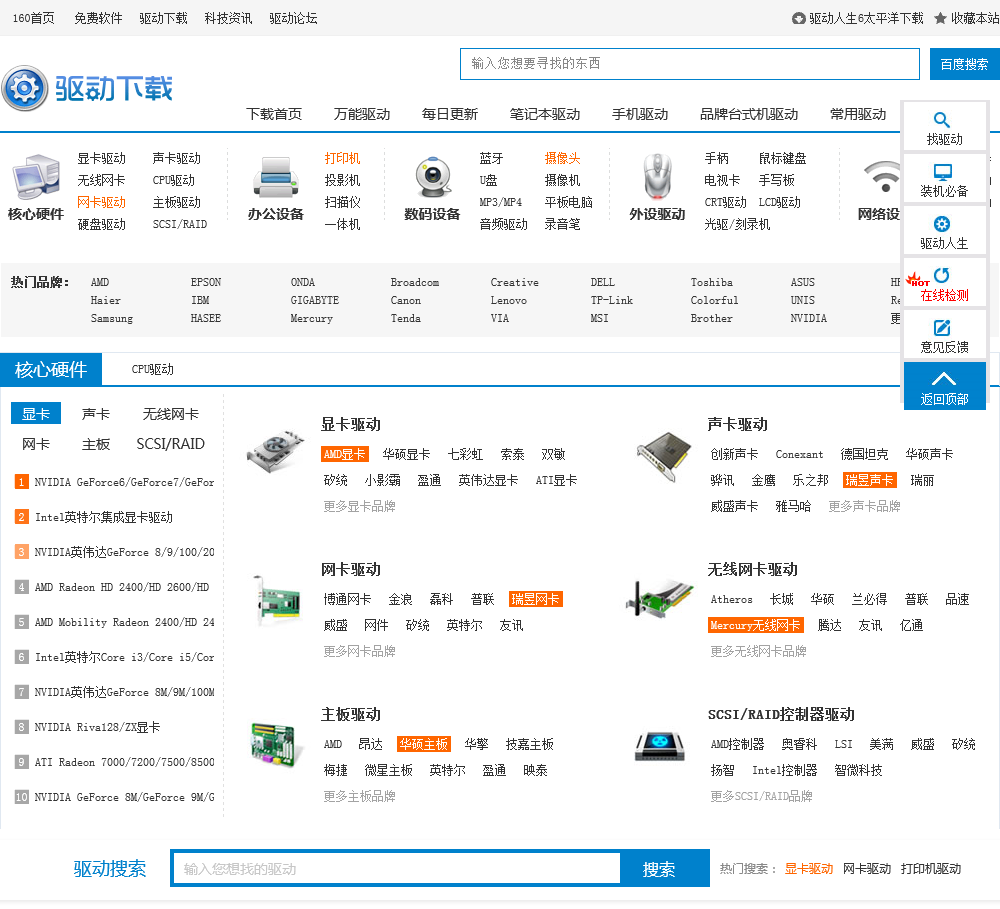Open 品牌台式机驱动 navigation item
1000x909 pixels.
[x=749, y=114]
